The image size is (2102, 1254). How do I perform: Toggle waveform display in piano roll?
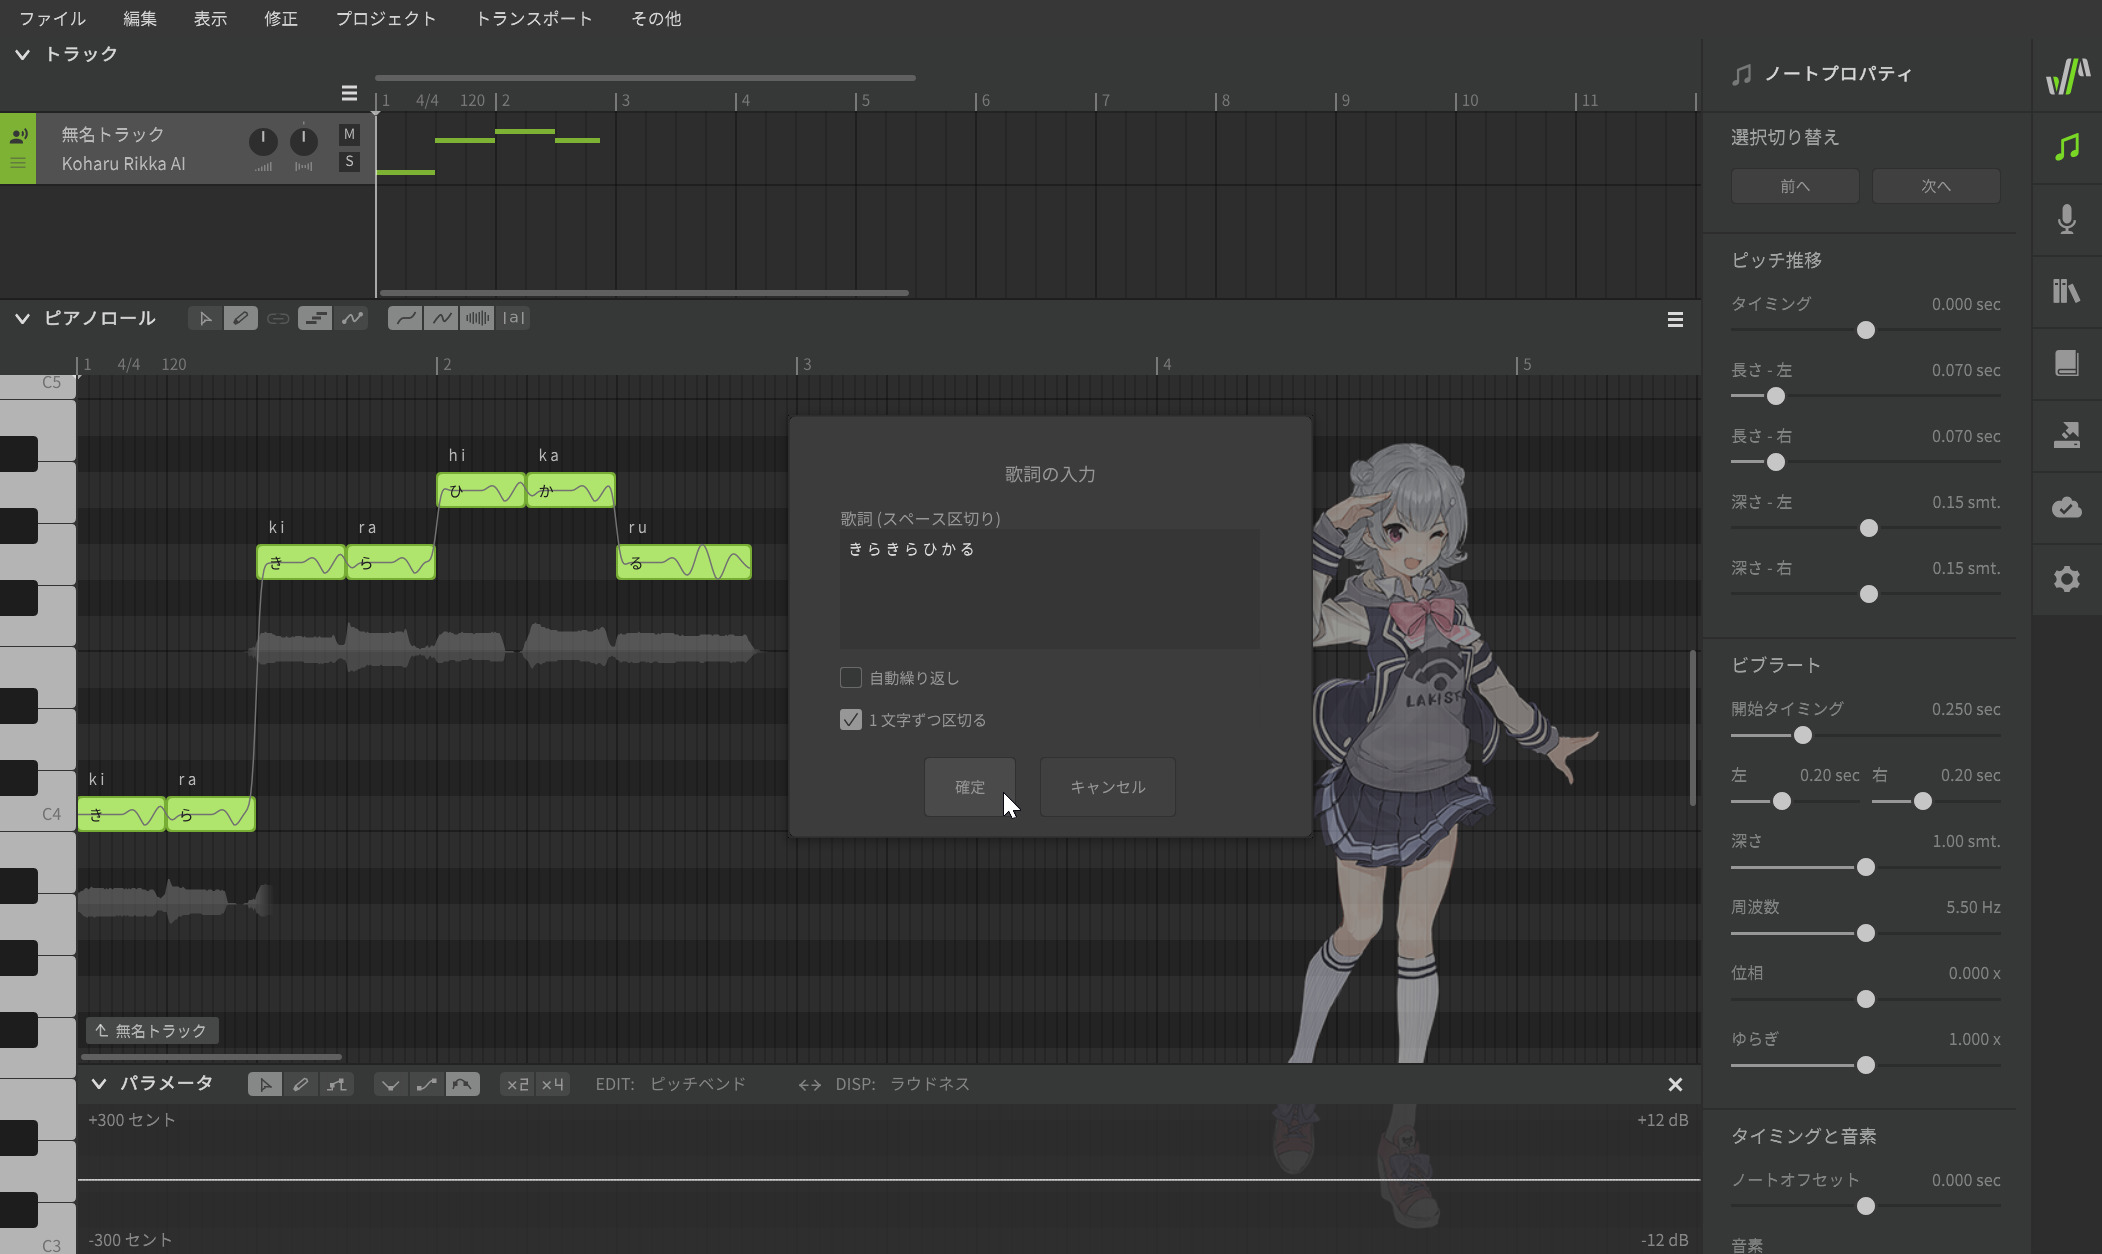pyautogui.click(x=478, y=318)
